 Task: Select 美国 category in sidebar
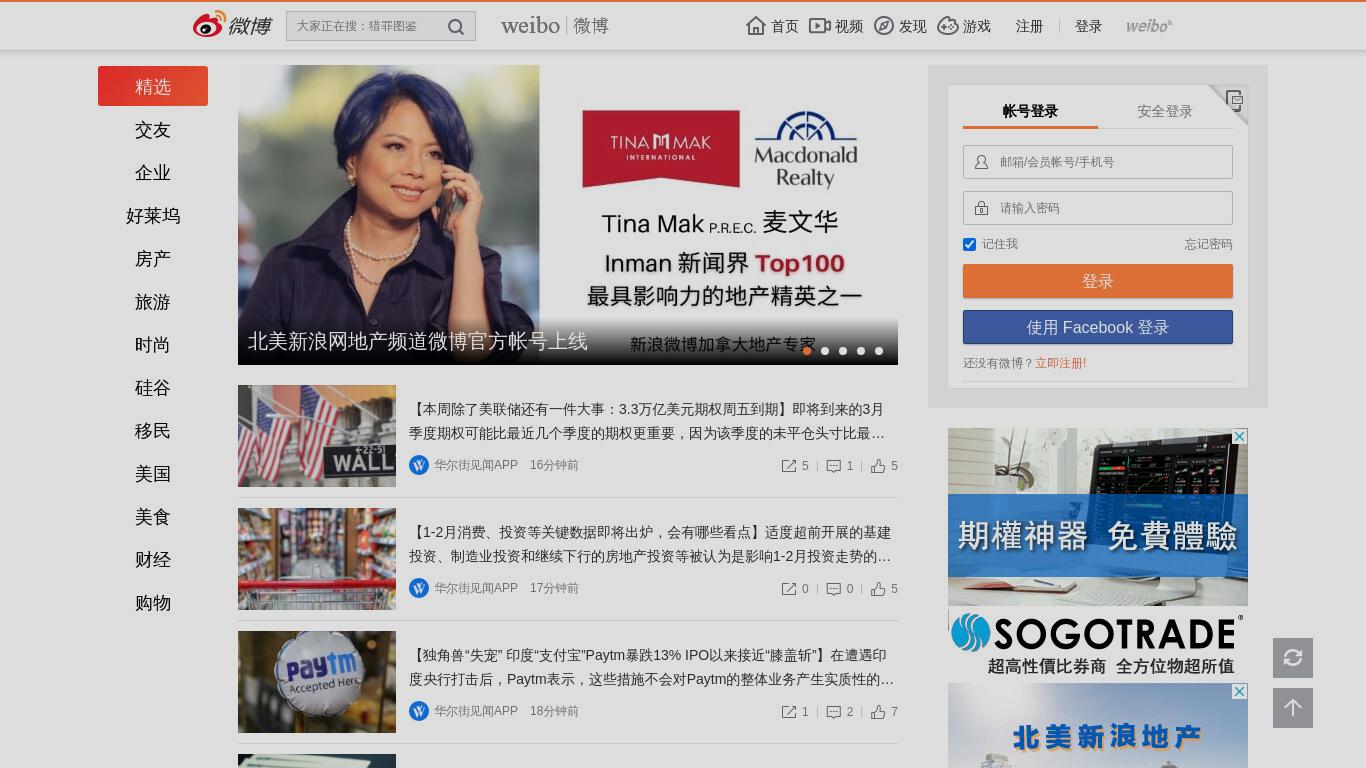pos(153,474)
